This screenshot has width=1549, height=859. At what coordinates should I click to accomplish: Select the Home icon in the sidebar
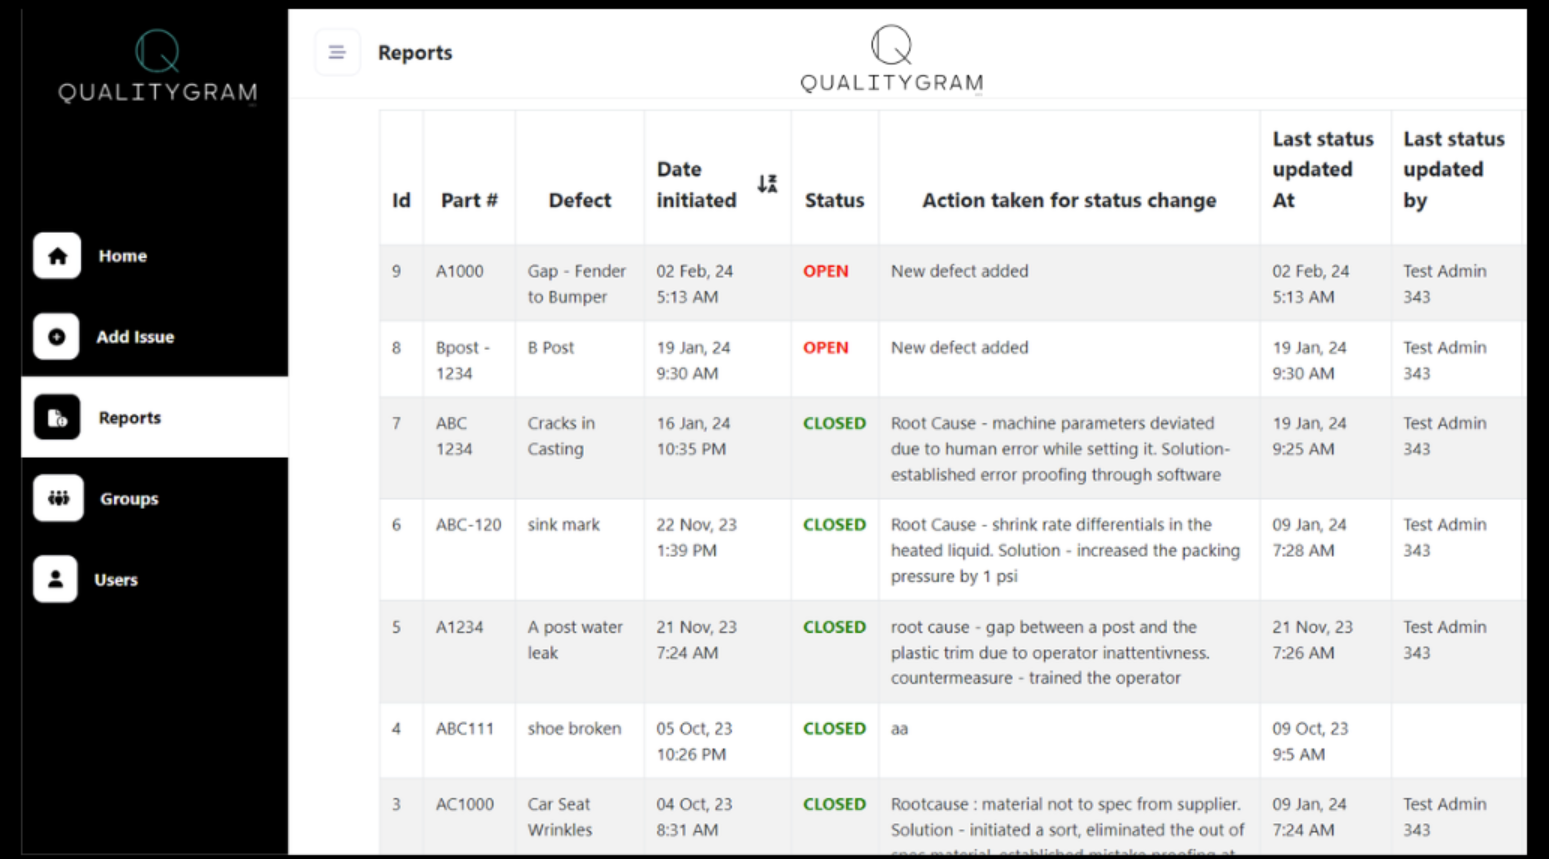[x=56, y=256]
